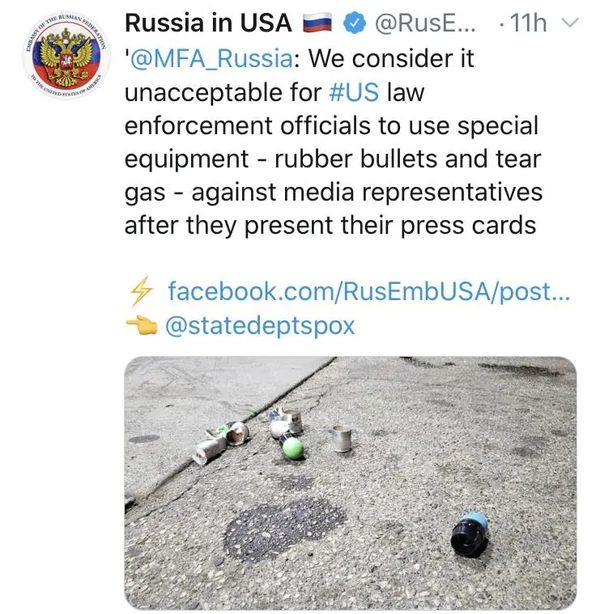Open tweet options chevron menu
The width and height of the screenshot is (600, 614).
point(571,23)
